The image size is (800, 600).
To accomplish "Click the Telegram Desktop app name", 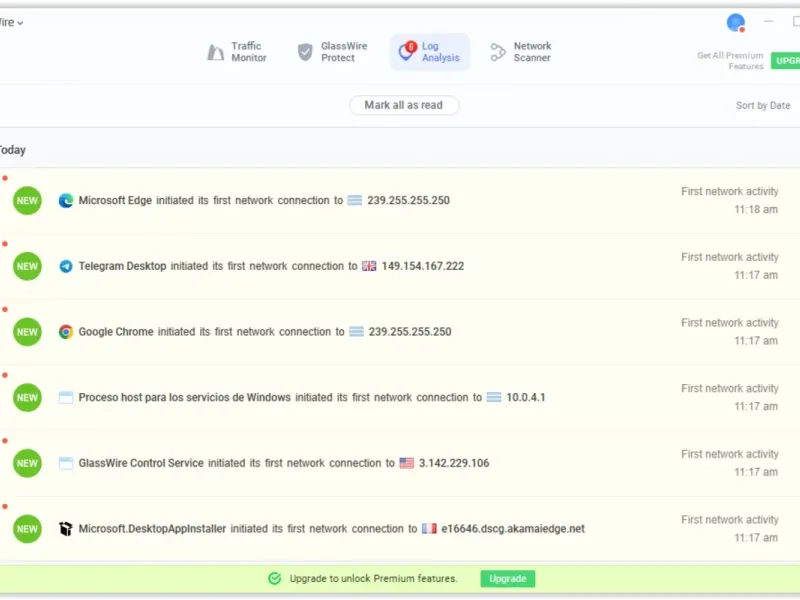I will click(122, 266).
